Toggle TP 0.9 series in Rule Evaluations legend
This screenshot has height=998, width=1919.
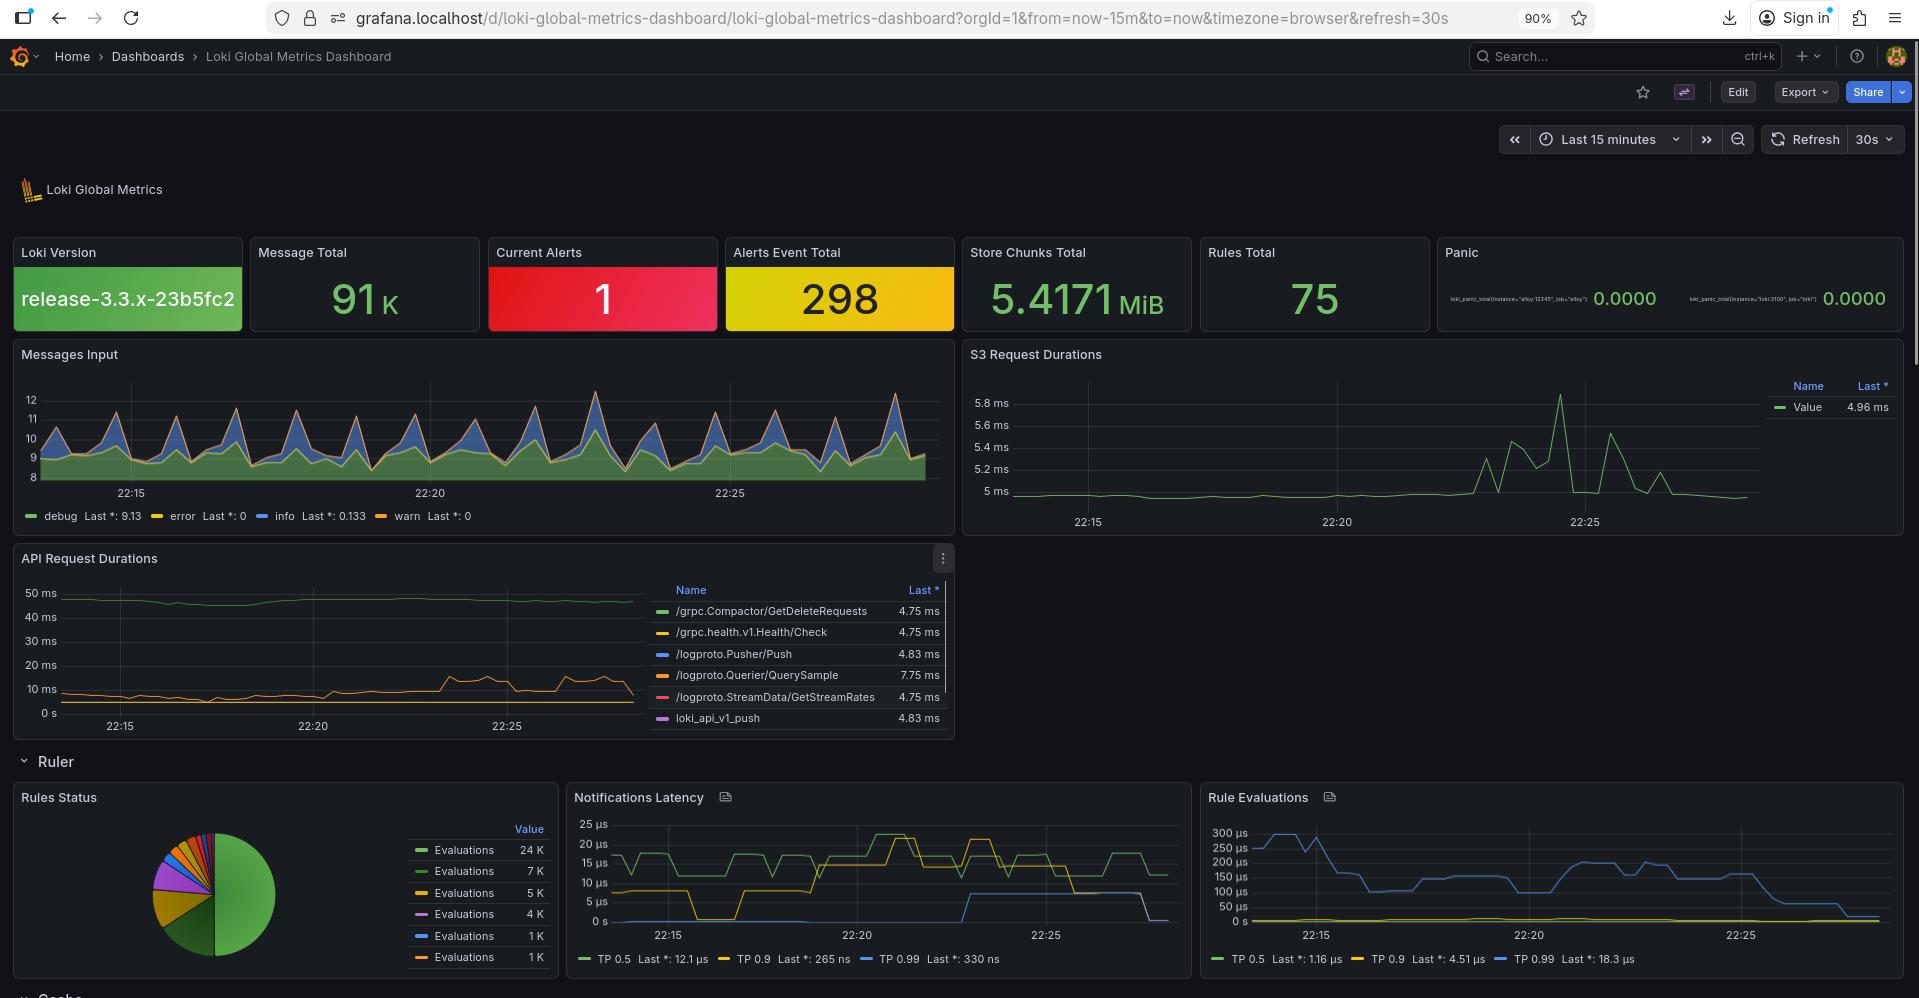(x=1387, y=960)
